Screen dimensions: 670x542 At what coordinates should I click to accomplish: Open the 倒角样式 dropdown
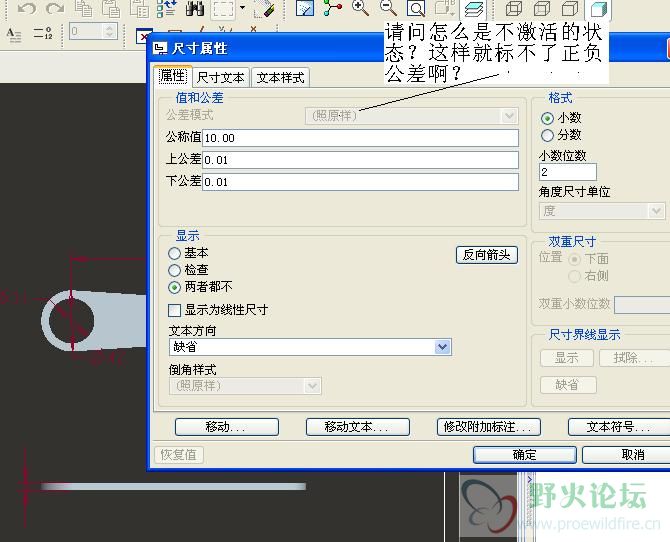pyautogui.click(x=245, y=386)
